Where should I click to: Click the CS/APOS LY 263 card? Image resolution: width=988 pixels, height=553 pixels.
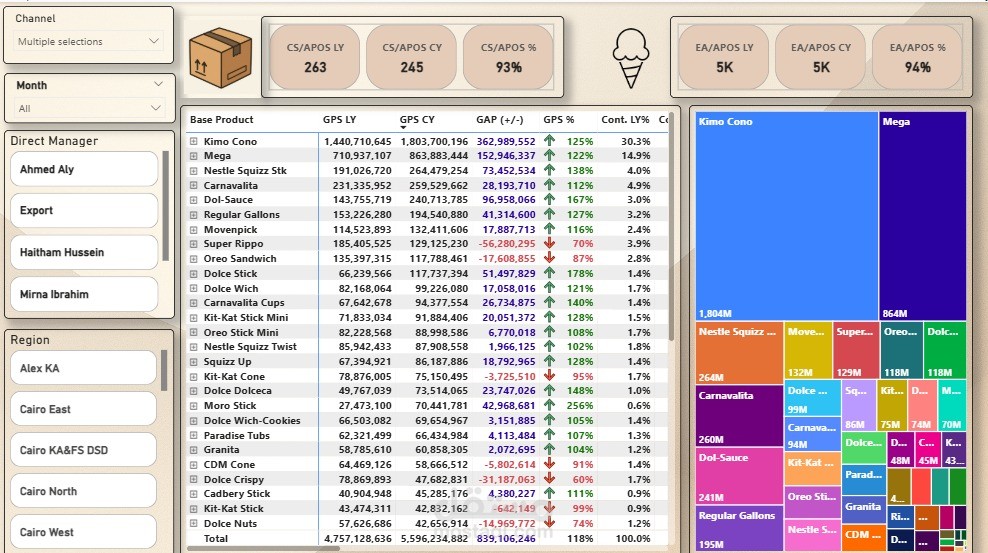(315, 57)
